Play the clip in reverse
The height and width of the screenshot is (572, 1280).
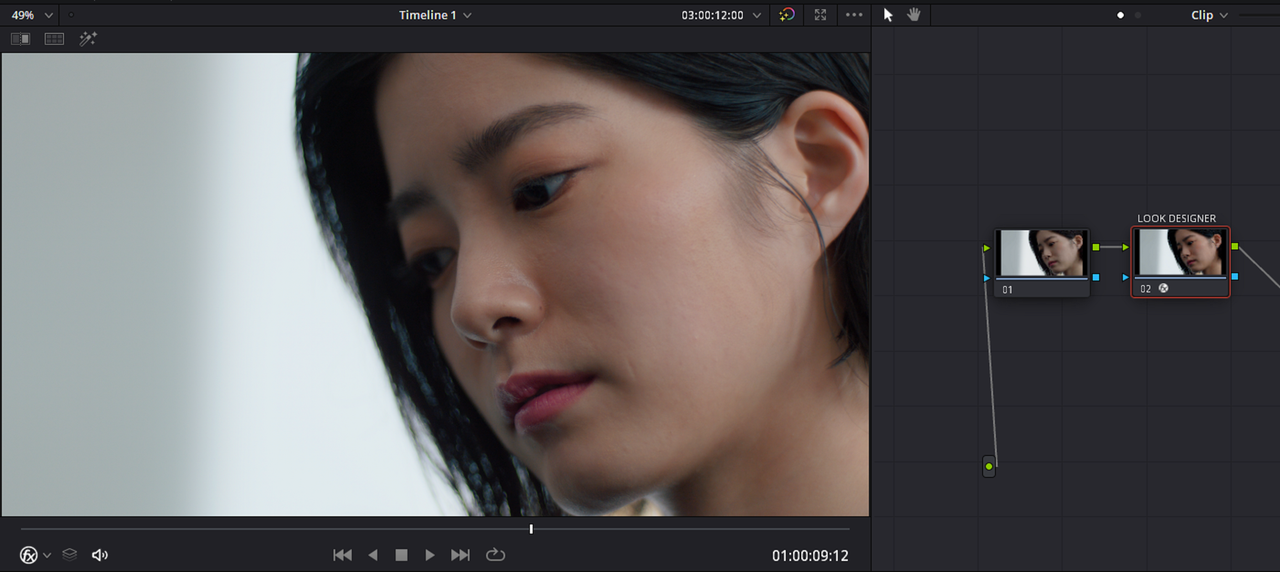tap(373, 554)
